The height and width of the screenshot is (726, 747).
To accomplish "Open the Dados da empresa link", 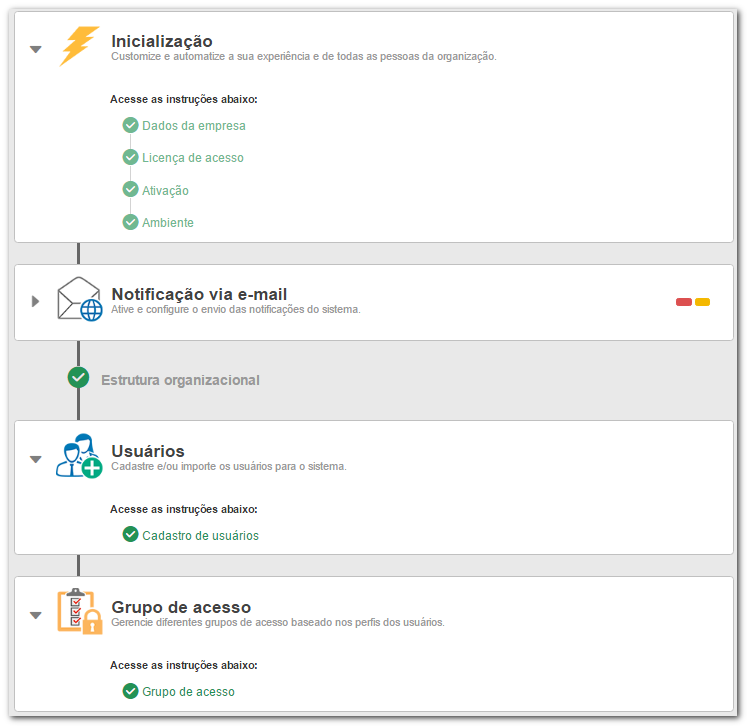I will (x=194, y=126).
